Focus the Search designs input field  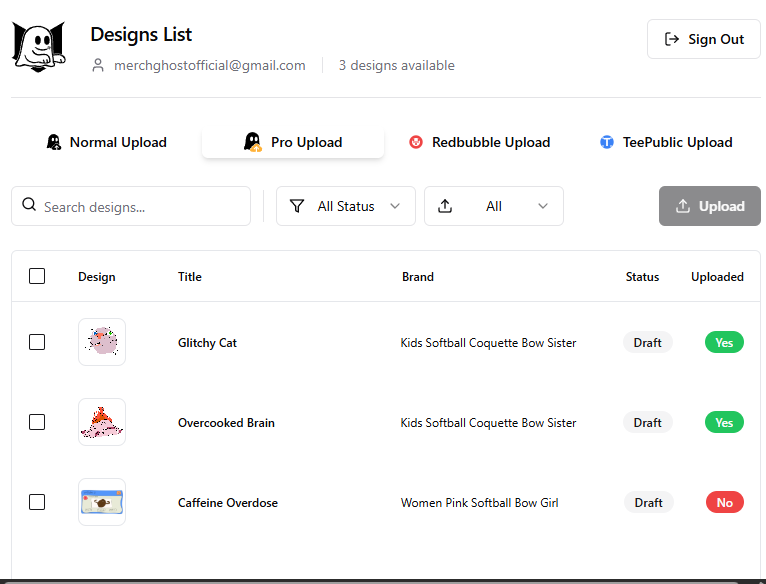pos(131,206)
